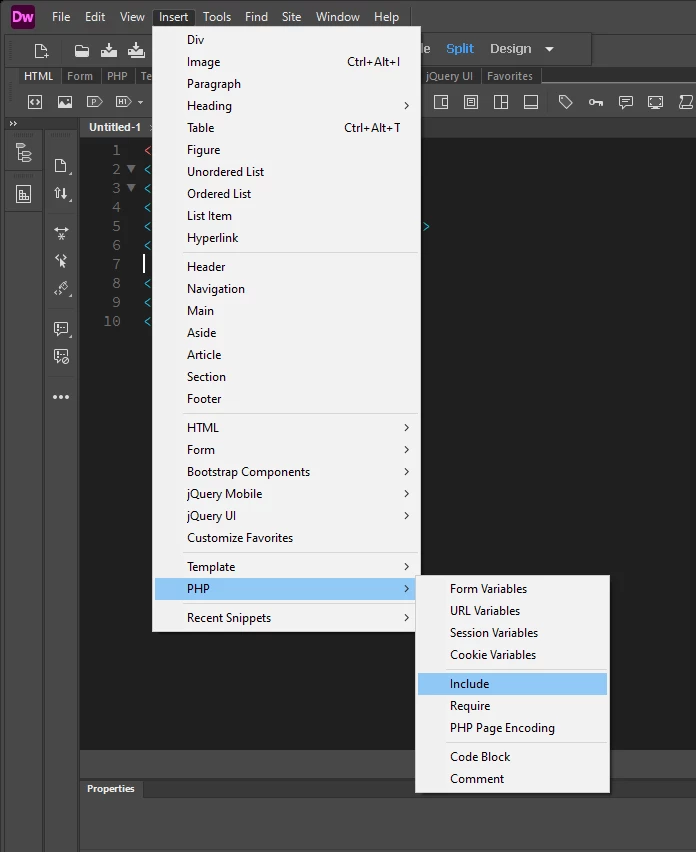Choose Include from the PHP submenu
The height and width of the screenshot is (852, 696).
pos(512,684)
